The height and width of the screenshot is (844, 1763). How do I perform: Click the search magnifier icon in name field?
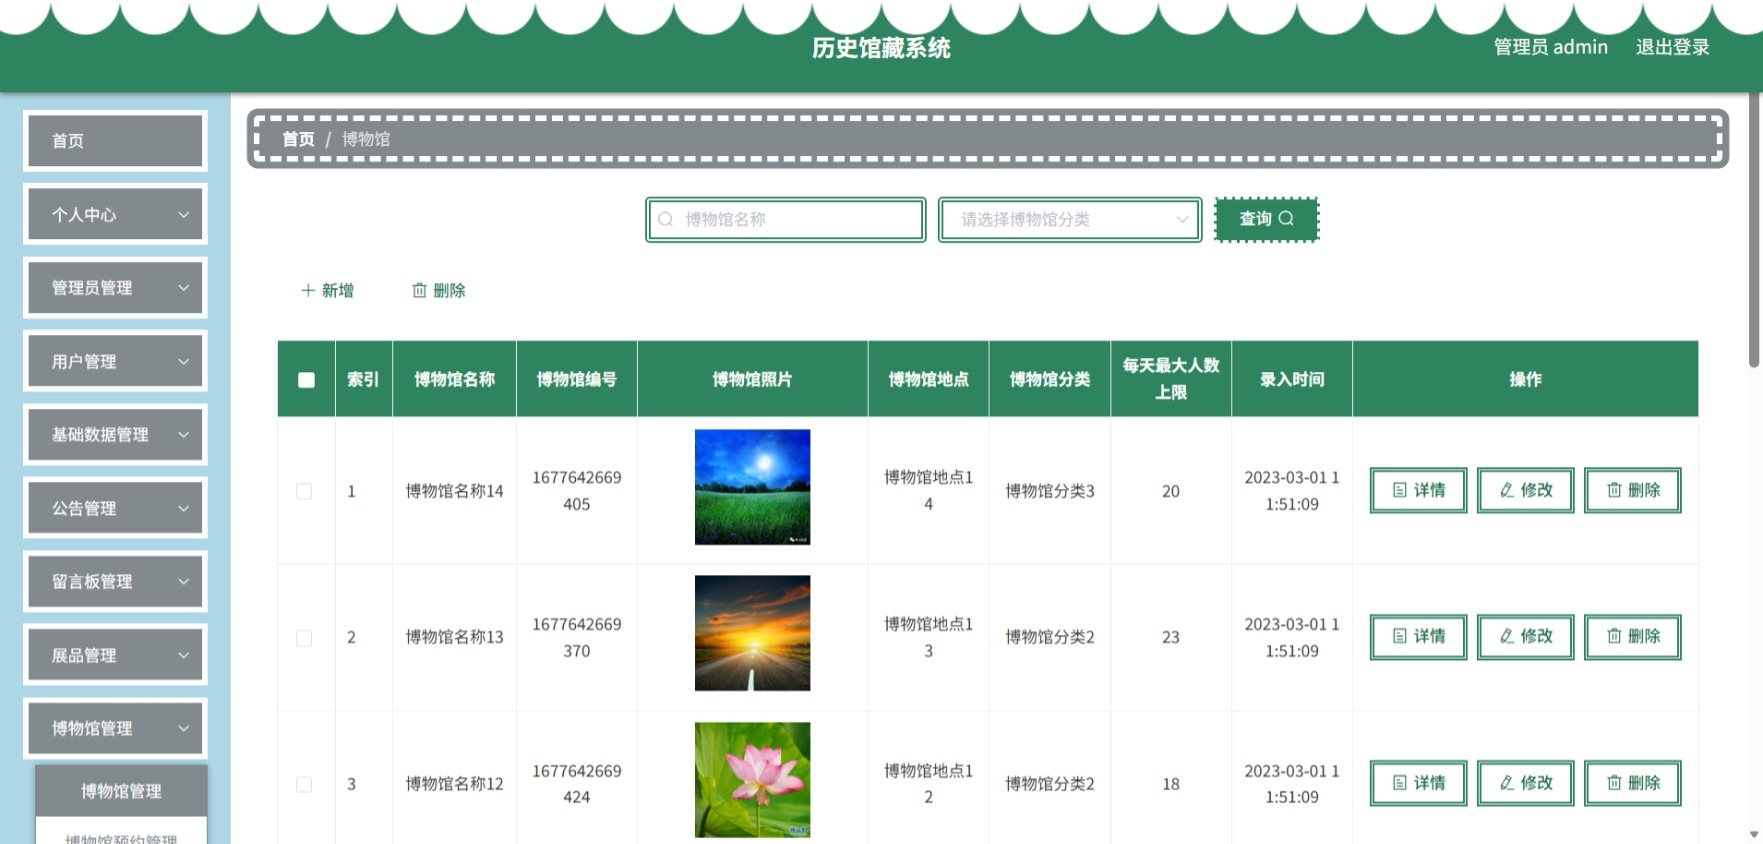(666, 219)
